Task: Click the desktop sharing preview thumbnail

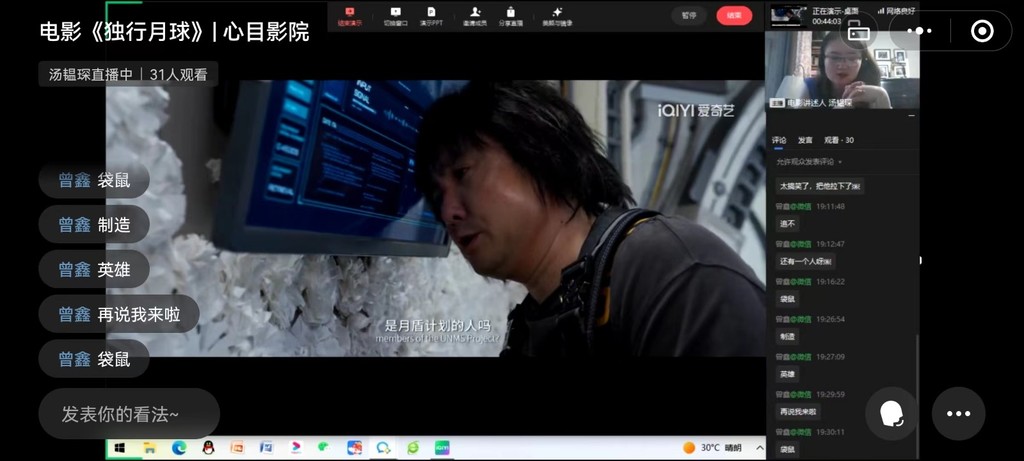Action: pos(788,16)
